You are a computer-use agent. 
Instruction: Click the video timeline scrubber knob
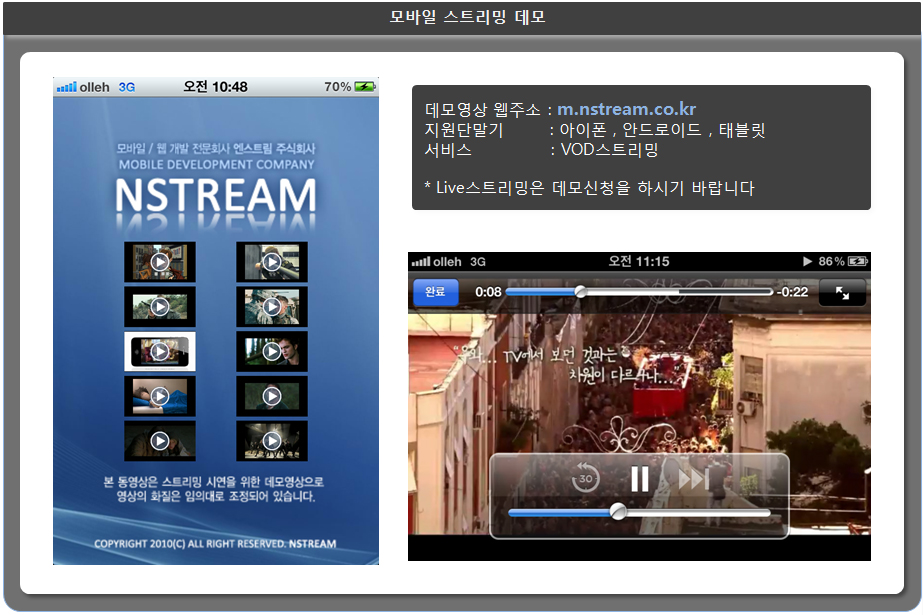tap(580, 292)
